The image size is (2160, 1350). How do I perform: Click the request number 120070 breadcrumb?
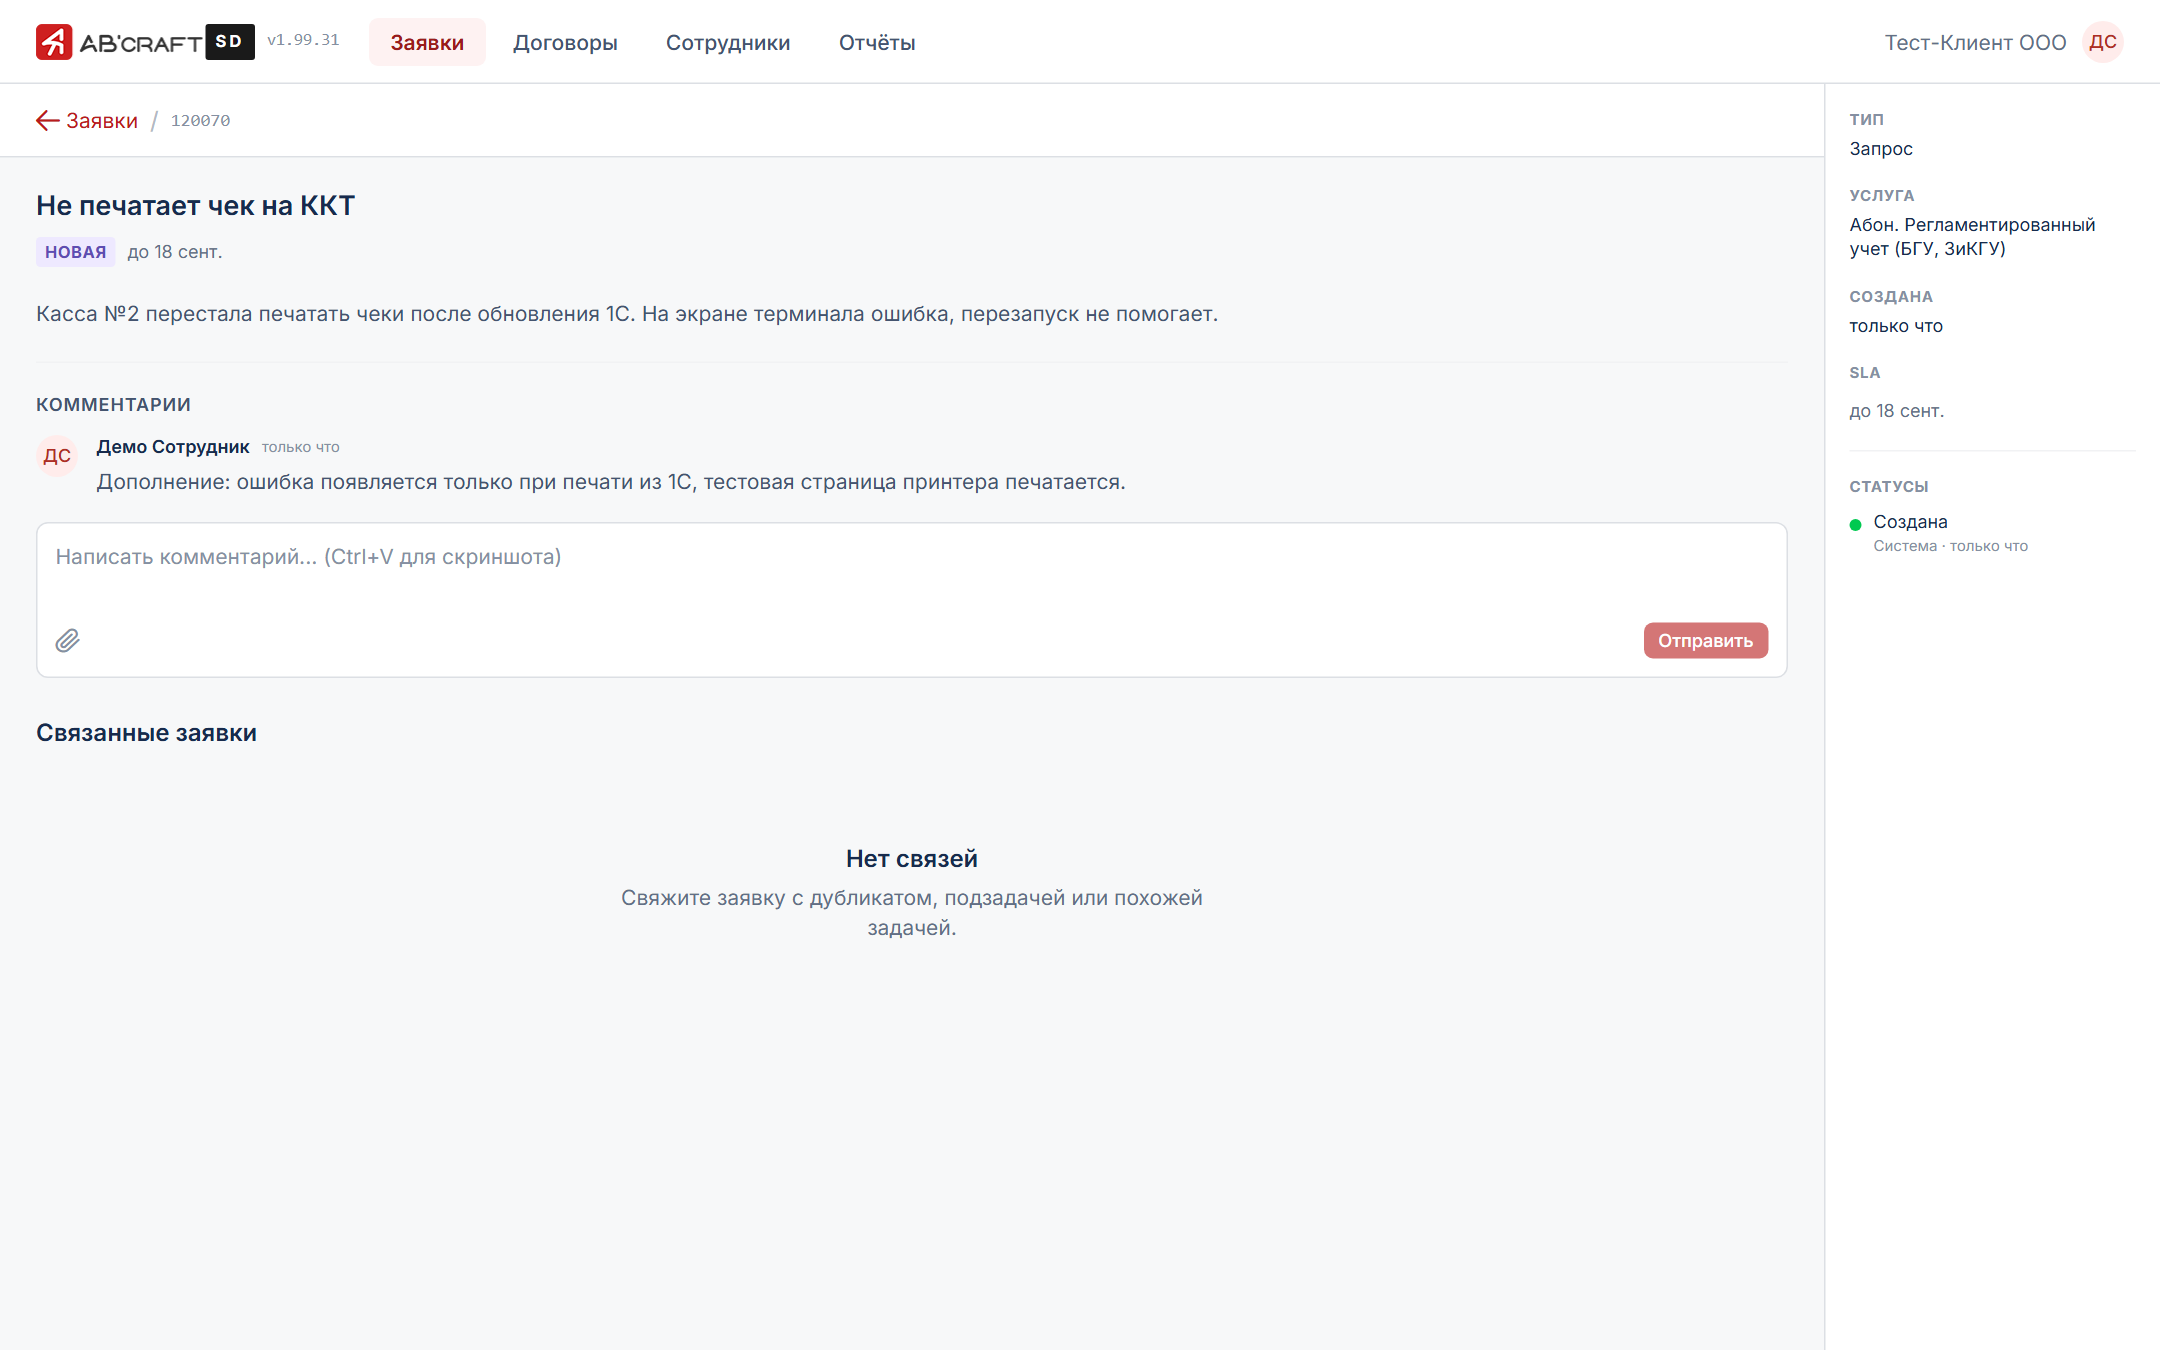tap(200, 120)
